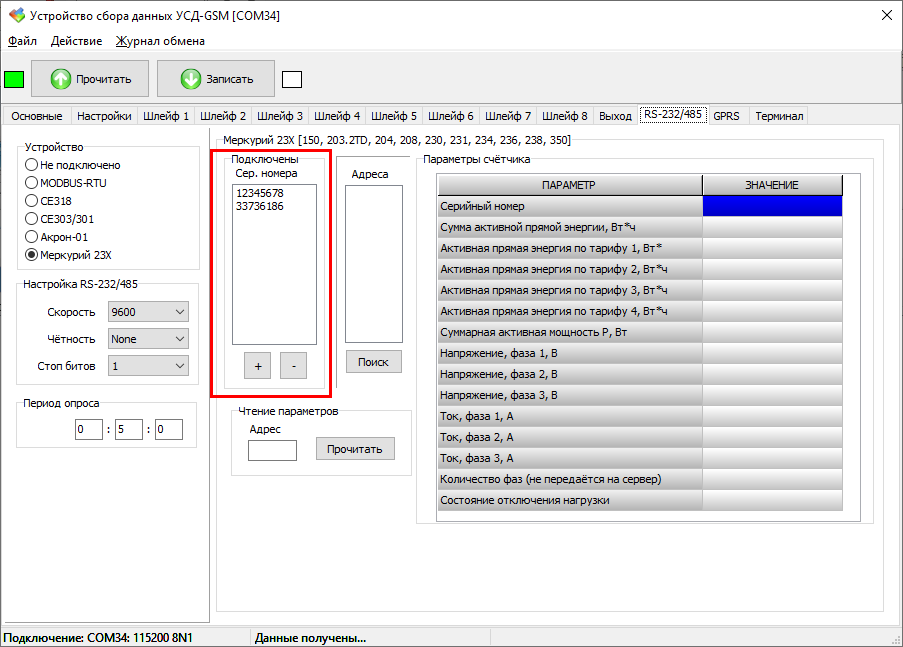This screenshot has width=903, height=647.
Task: Open the Шлейф 6 tab
Action: [x=451, y=116]
